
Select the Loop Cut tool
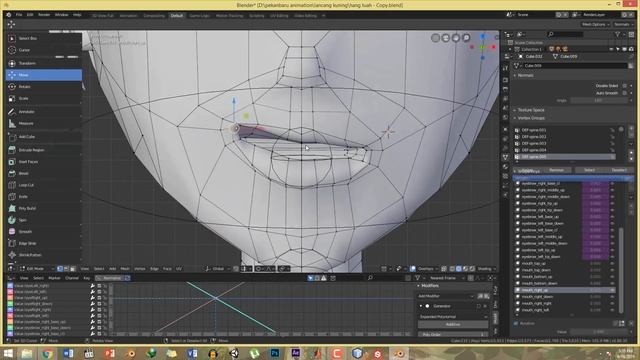(44, 185)
